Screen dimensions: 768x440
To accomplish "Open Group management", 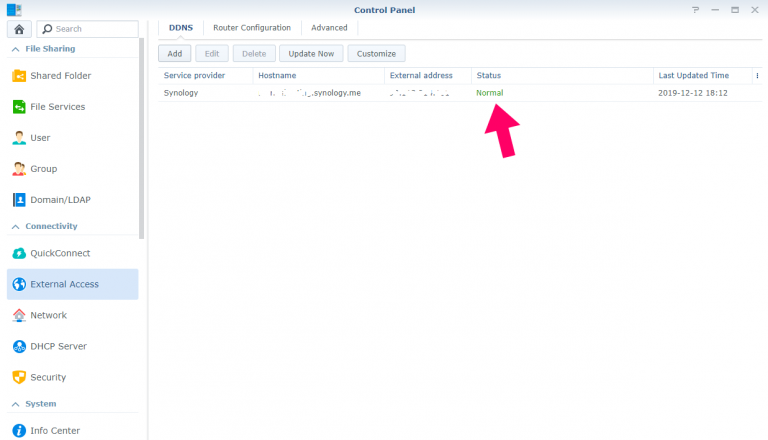I will [x=43, y=169].
